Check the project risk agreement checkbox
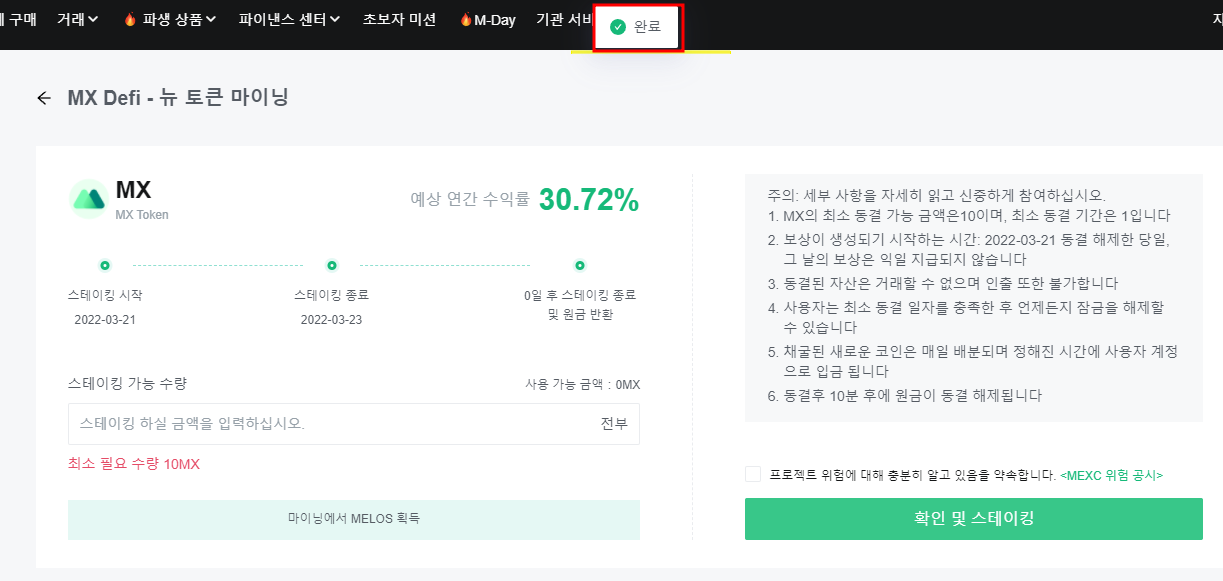1223x581 pixels. click(x=753, y=474)
